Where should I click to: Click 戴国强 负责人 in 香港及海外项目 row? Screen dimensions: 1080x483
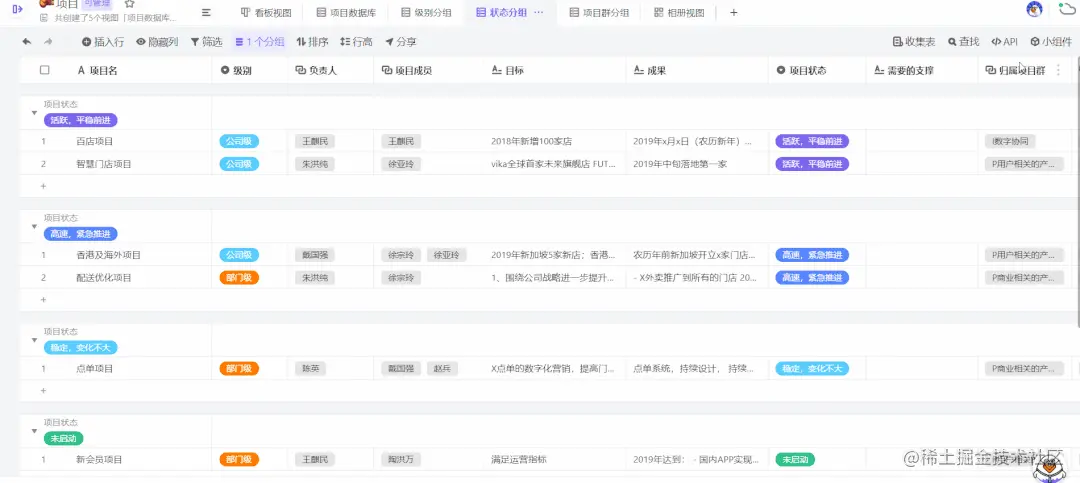point(315,255)
